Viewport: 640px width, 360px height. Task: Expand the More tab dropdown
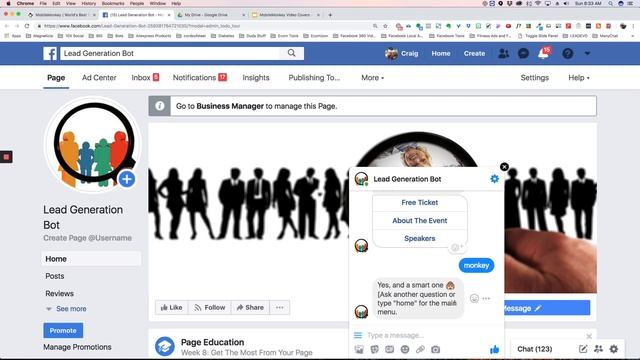click(372, 78)
